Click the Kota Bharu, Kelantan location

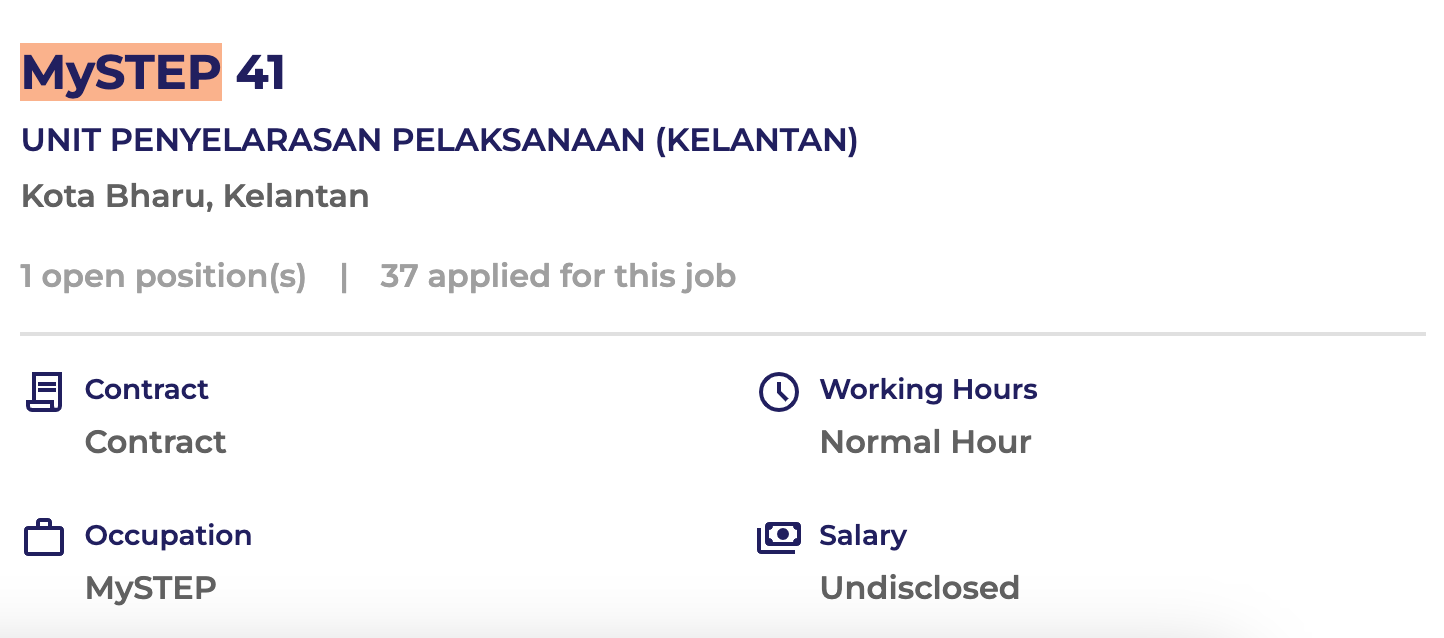[x=195, y=196]
